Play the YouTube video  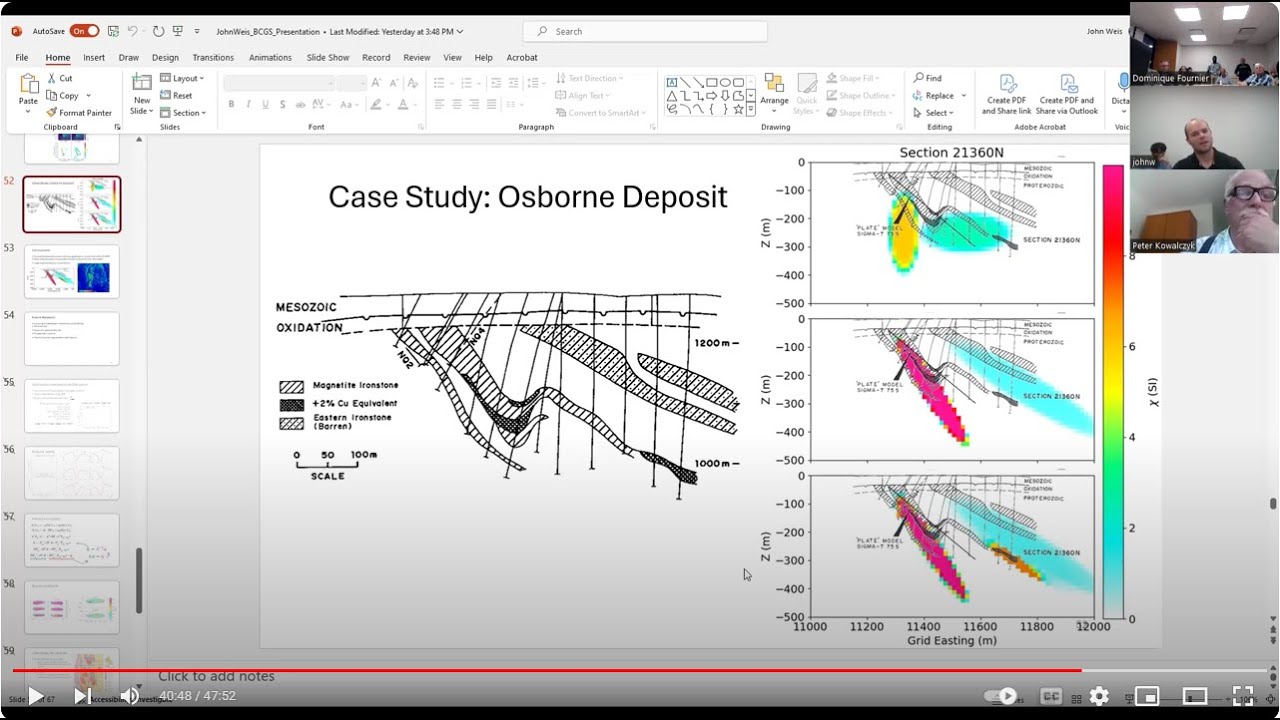coord(35,695)
